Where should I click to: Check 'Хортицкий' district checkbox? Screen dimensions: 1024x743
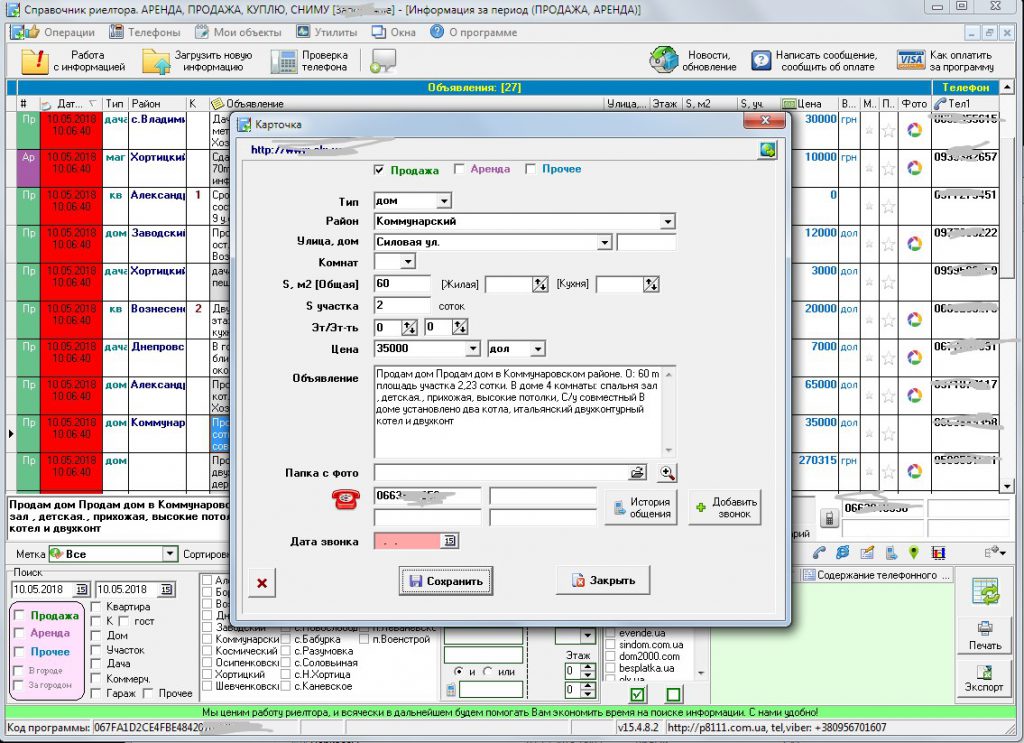(x=207, y=674)
